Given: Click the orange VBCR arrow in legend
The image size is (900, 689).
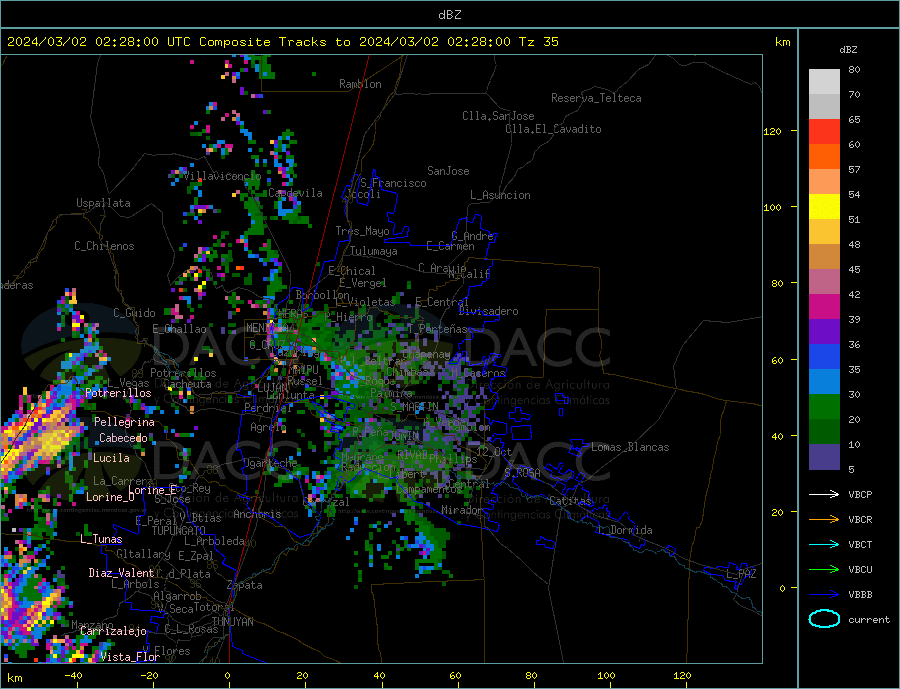Looking at the screenshot, I should tap(825, 520).
